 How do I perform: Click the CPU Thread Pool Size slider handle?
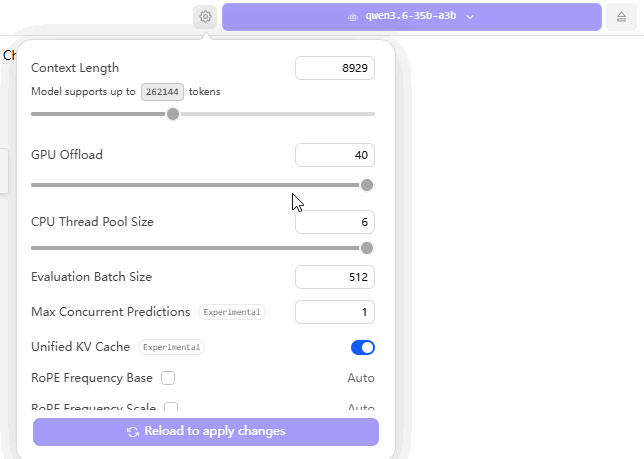(367, 248)
